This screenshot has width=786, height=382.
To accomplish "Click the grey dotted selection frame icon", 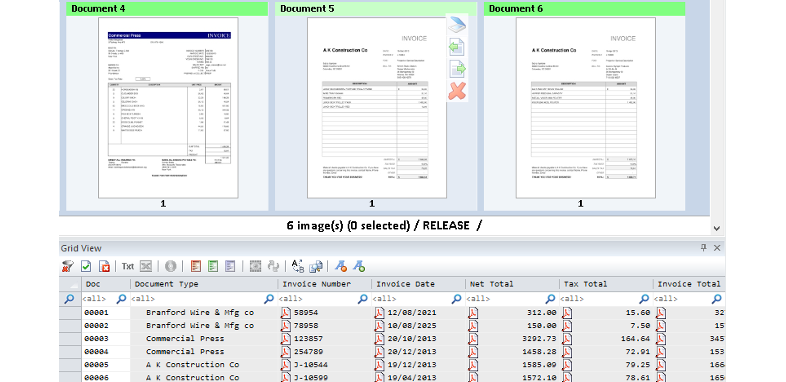I will click(256, 266).
